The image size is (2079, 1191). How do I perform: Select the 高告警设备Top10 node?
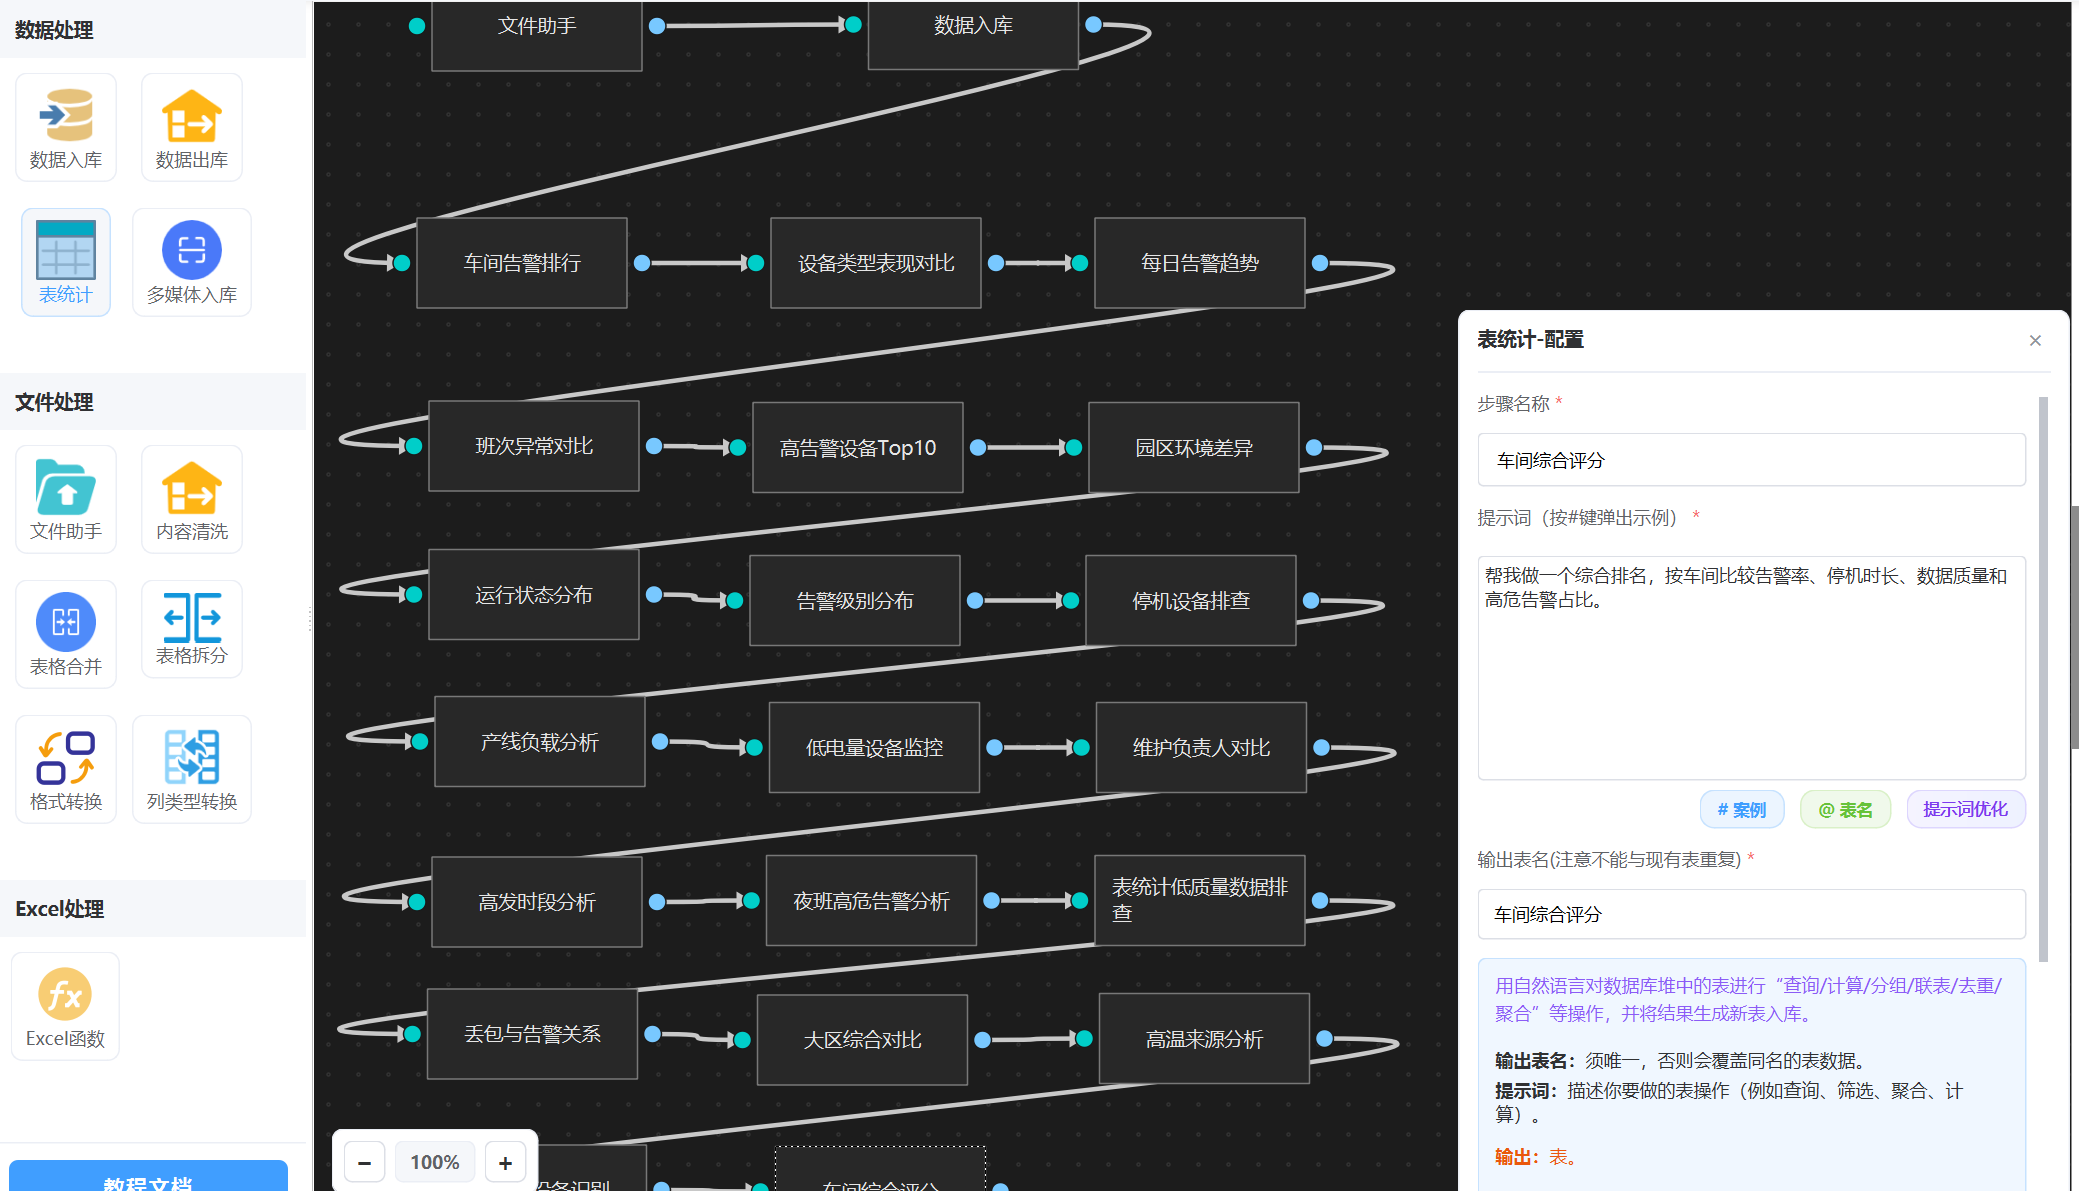pyautogui.click(x=857, y=448)
